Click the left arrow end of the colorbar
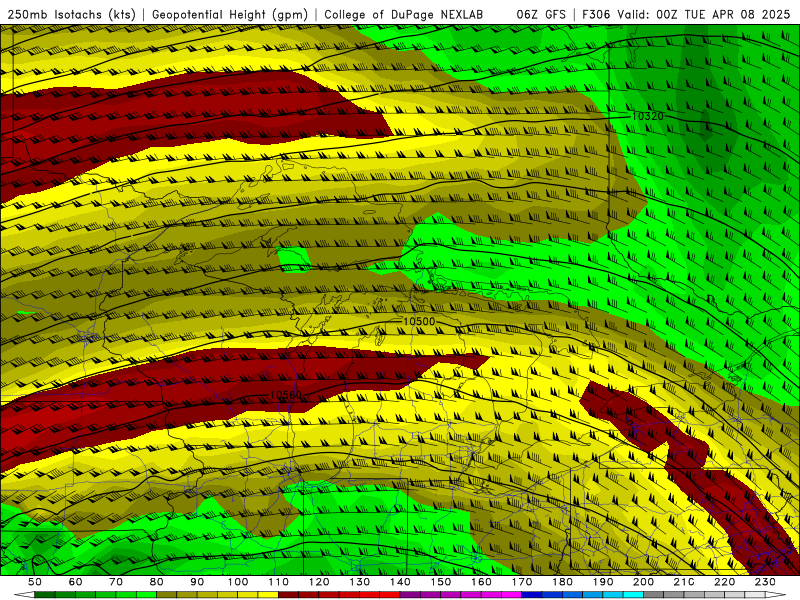This screenshot has height=600, width=800. point(24,594)
